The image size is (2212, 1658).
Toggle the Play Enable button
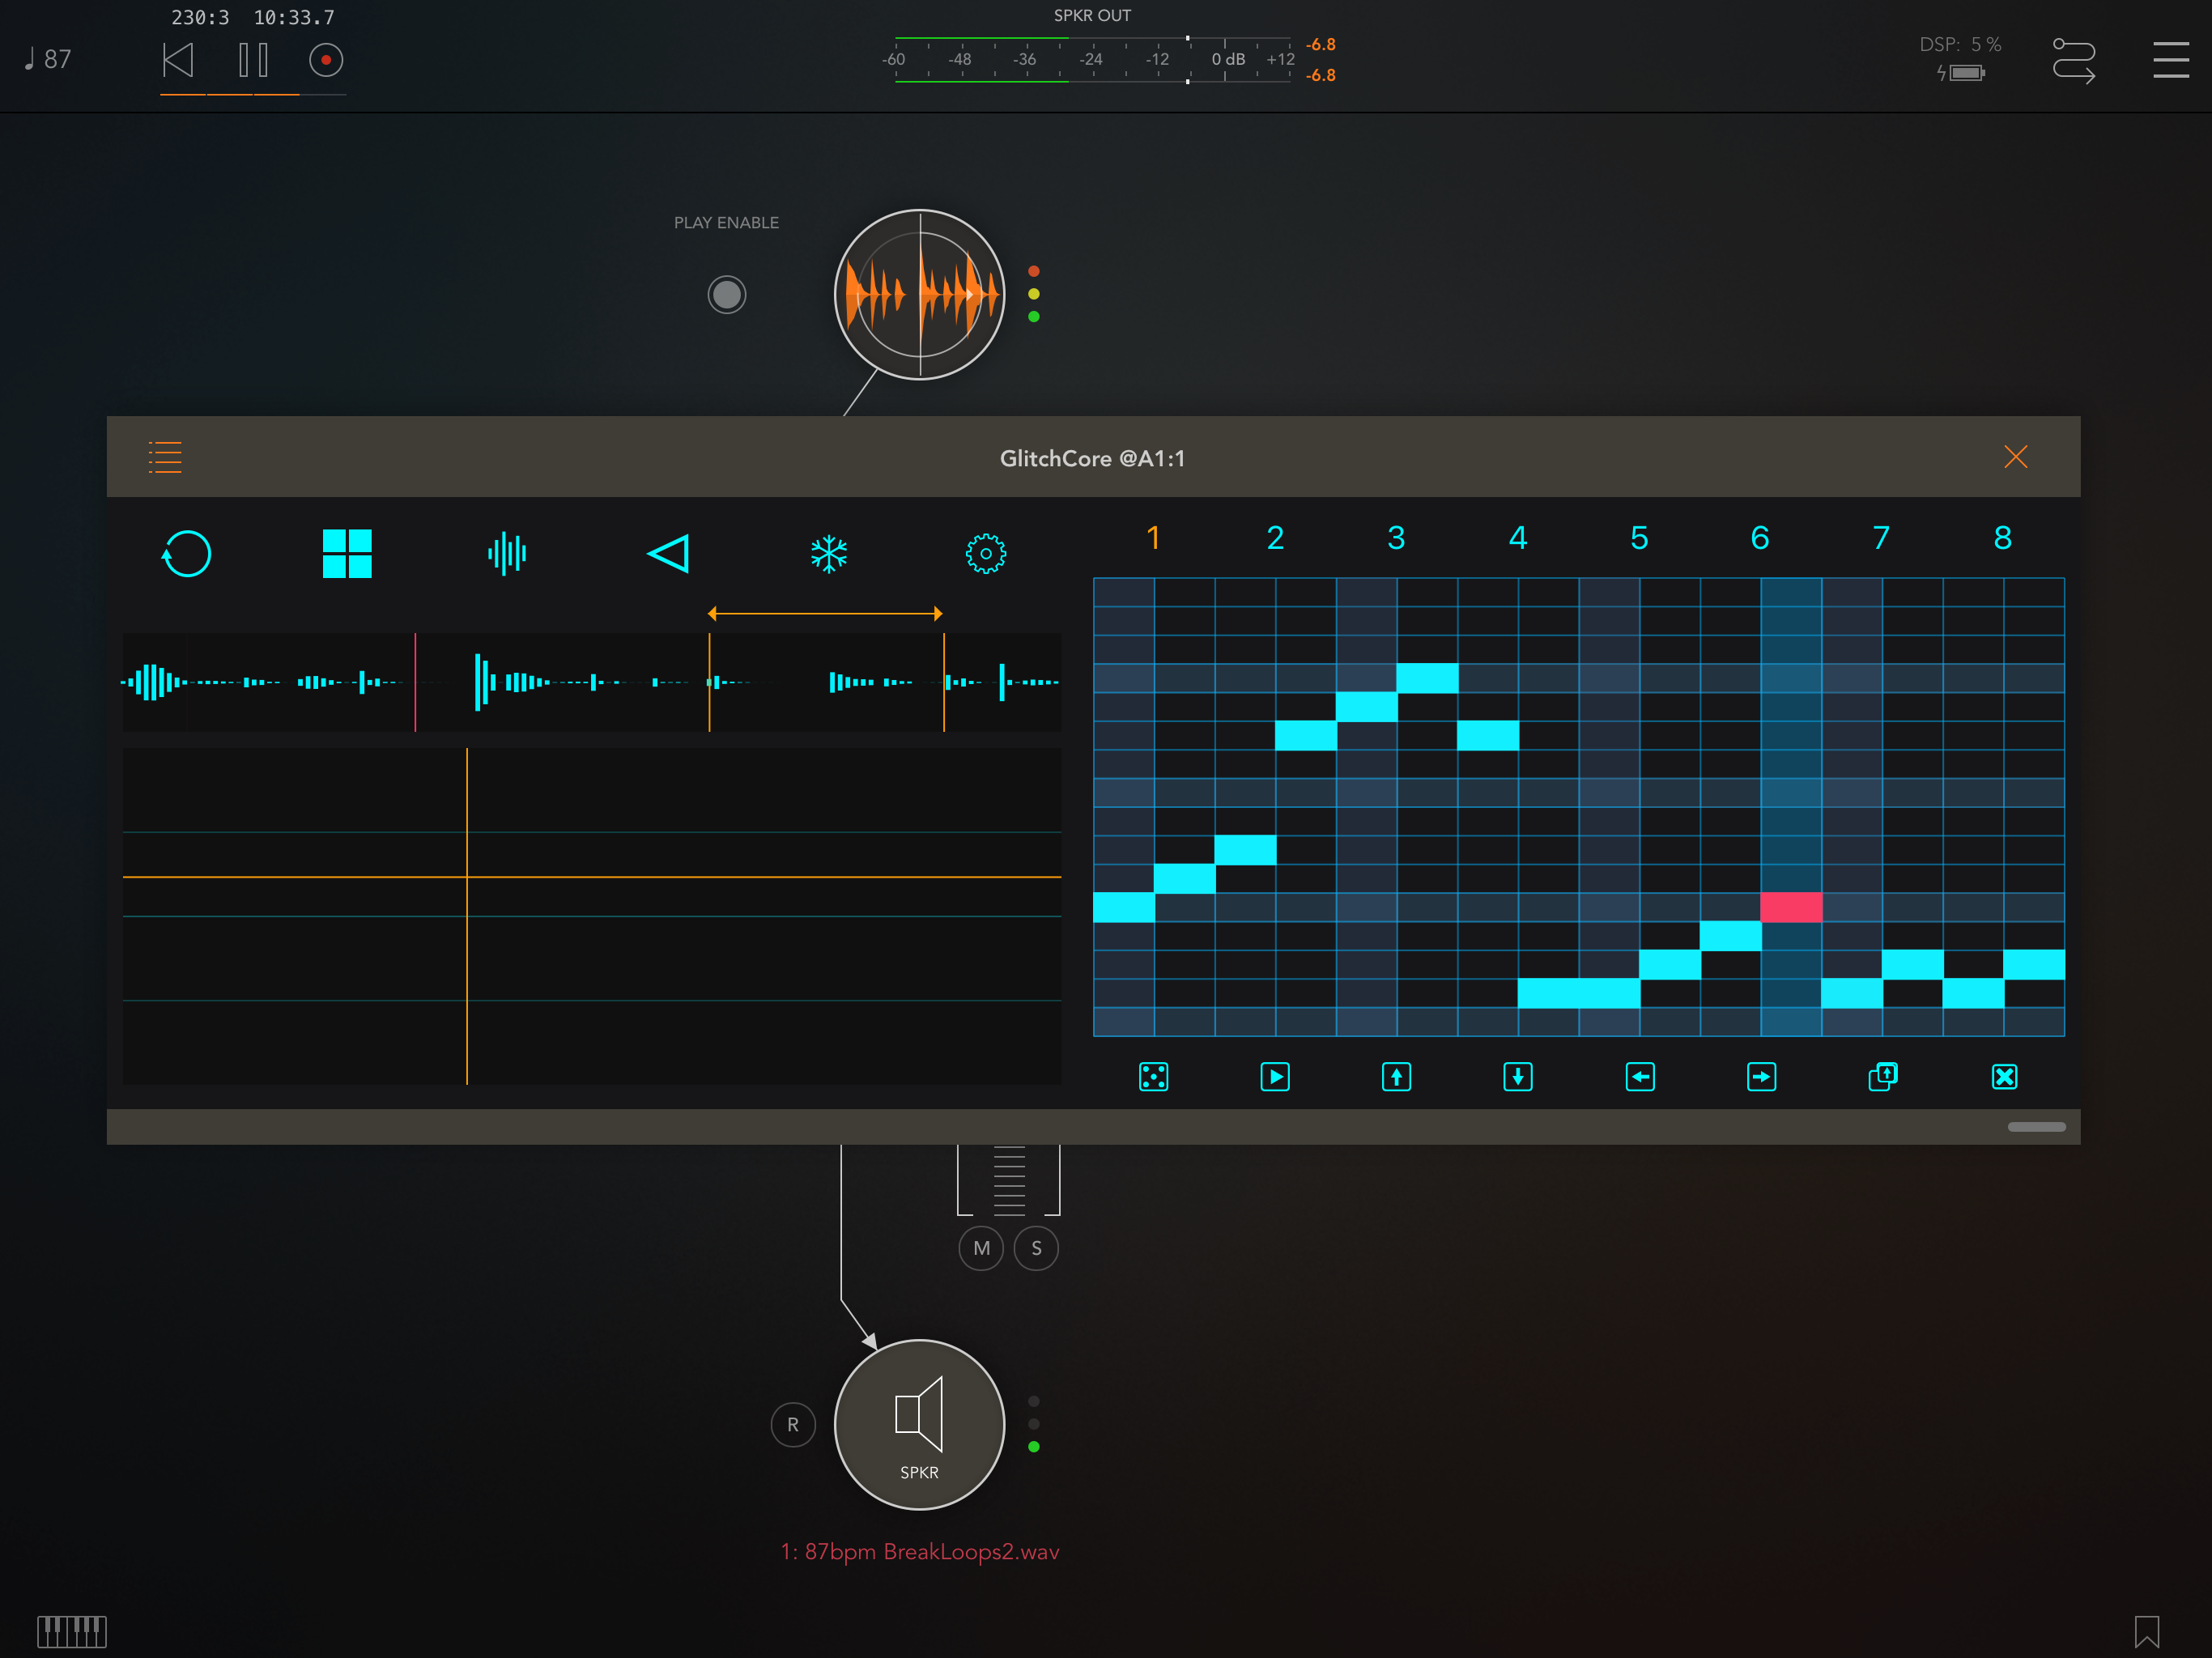pos(727,295)
